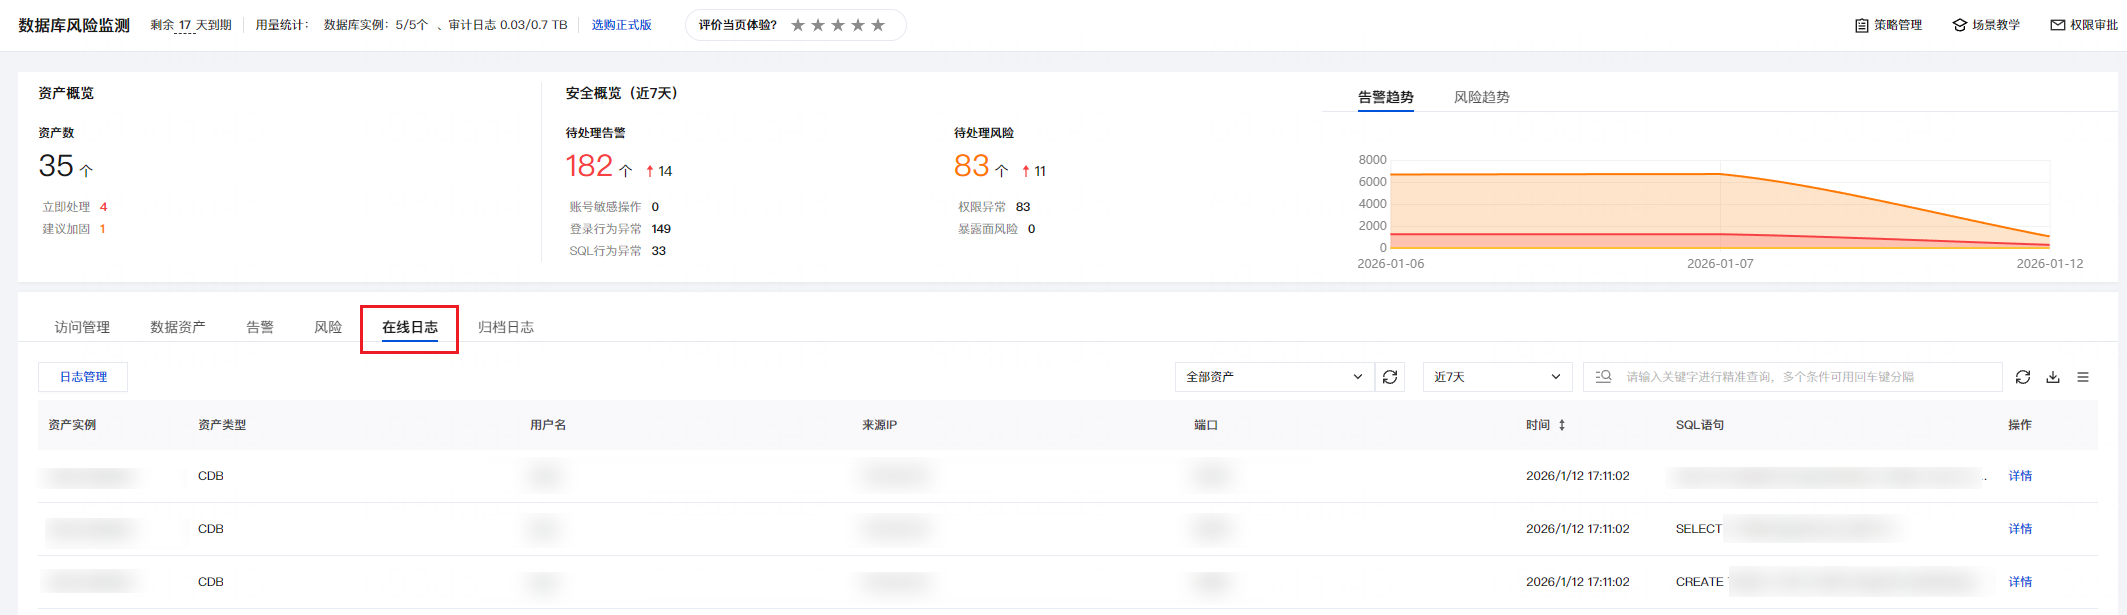Refresh the asset list next to 全部资产
The width and height of the screenshot is (2127, 615).
[x=1390, y=377]
